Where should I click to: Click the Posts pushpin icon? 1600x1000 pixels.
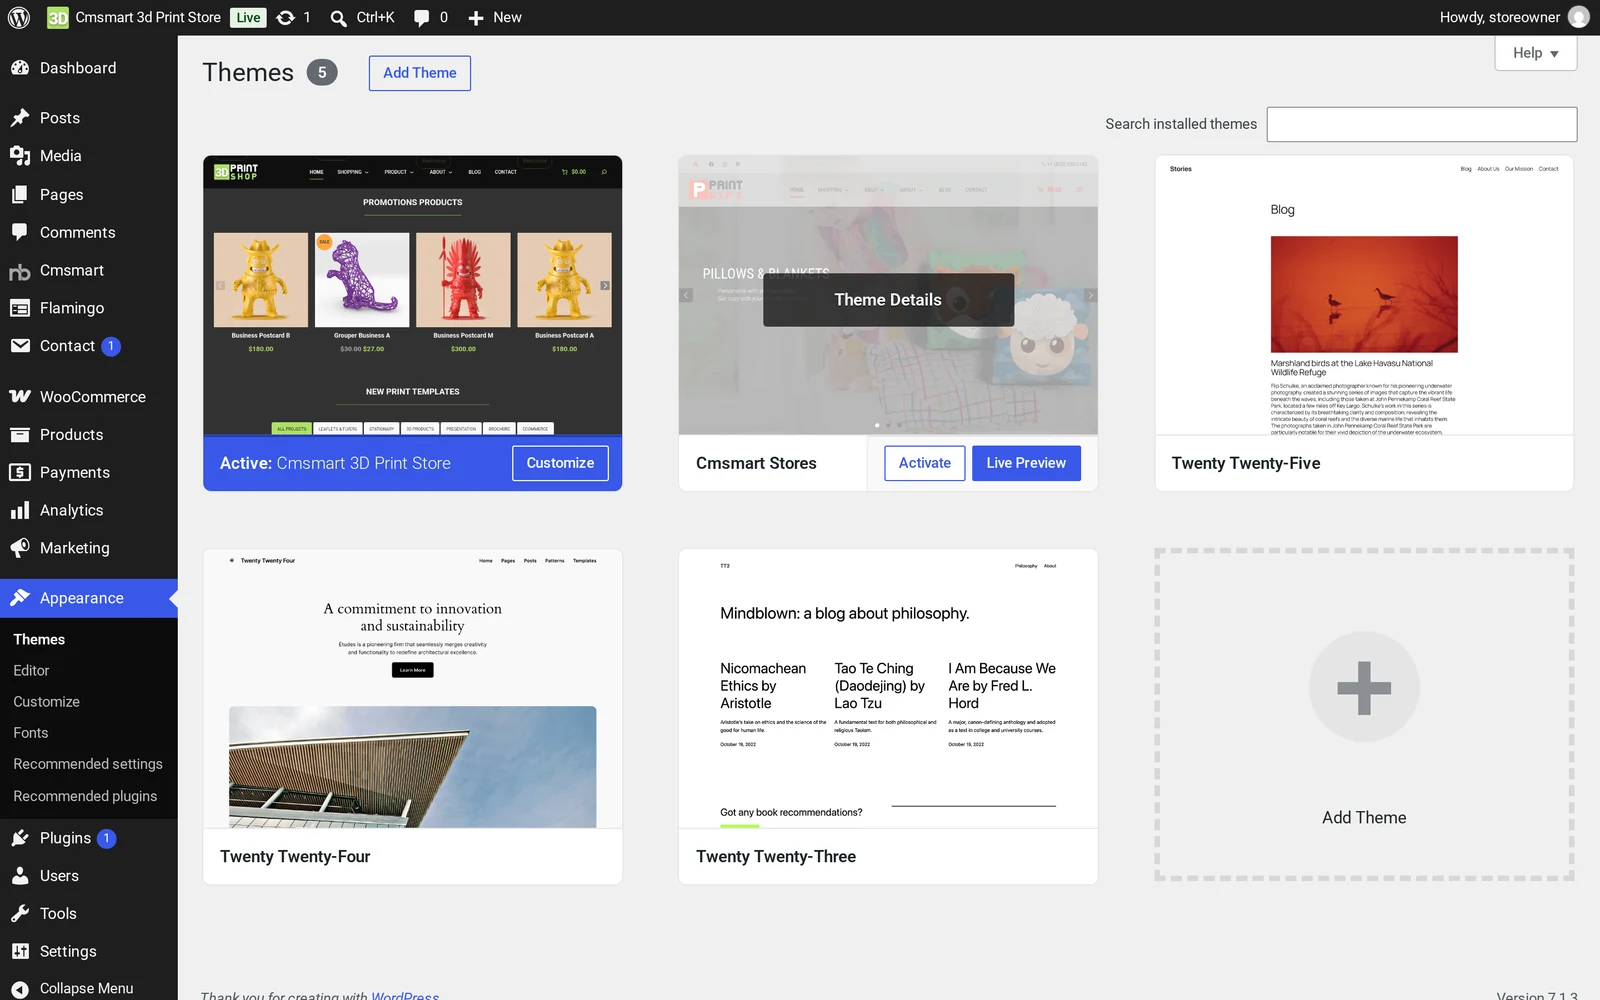(x=20, y=118)
